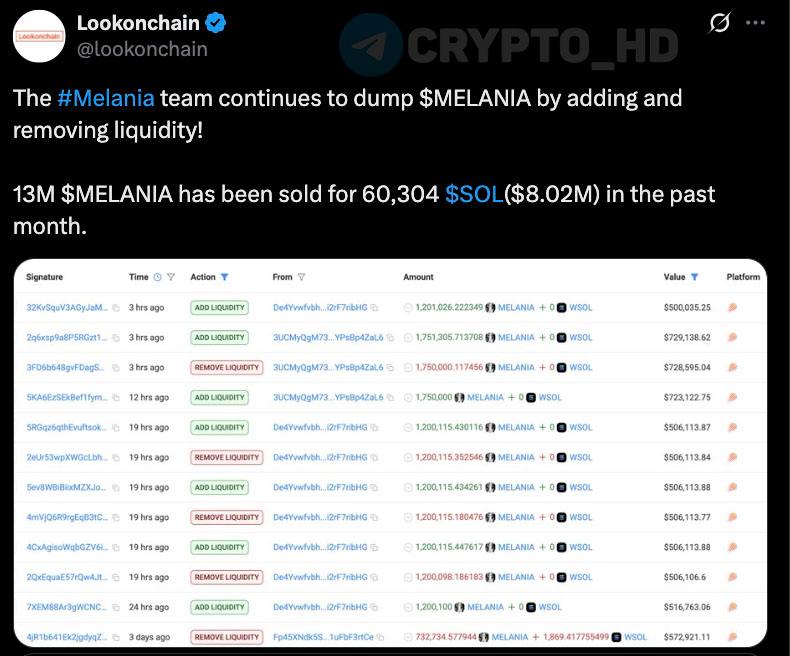Toggle the Time column clock format icon
Image resolution: width=790 pixels, height=656 pixels.
click(x=158, y=277)
